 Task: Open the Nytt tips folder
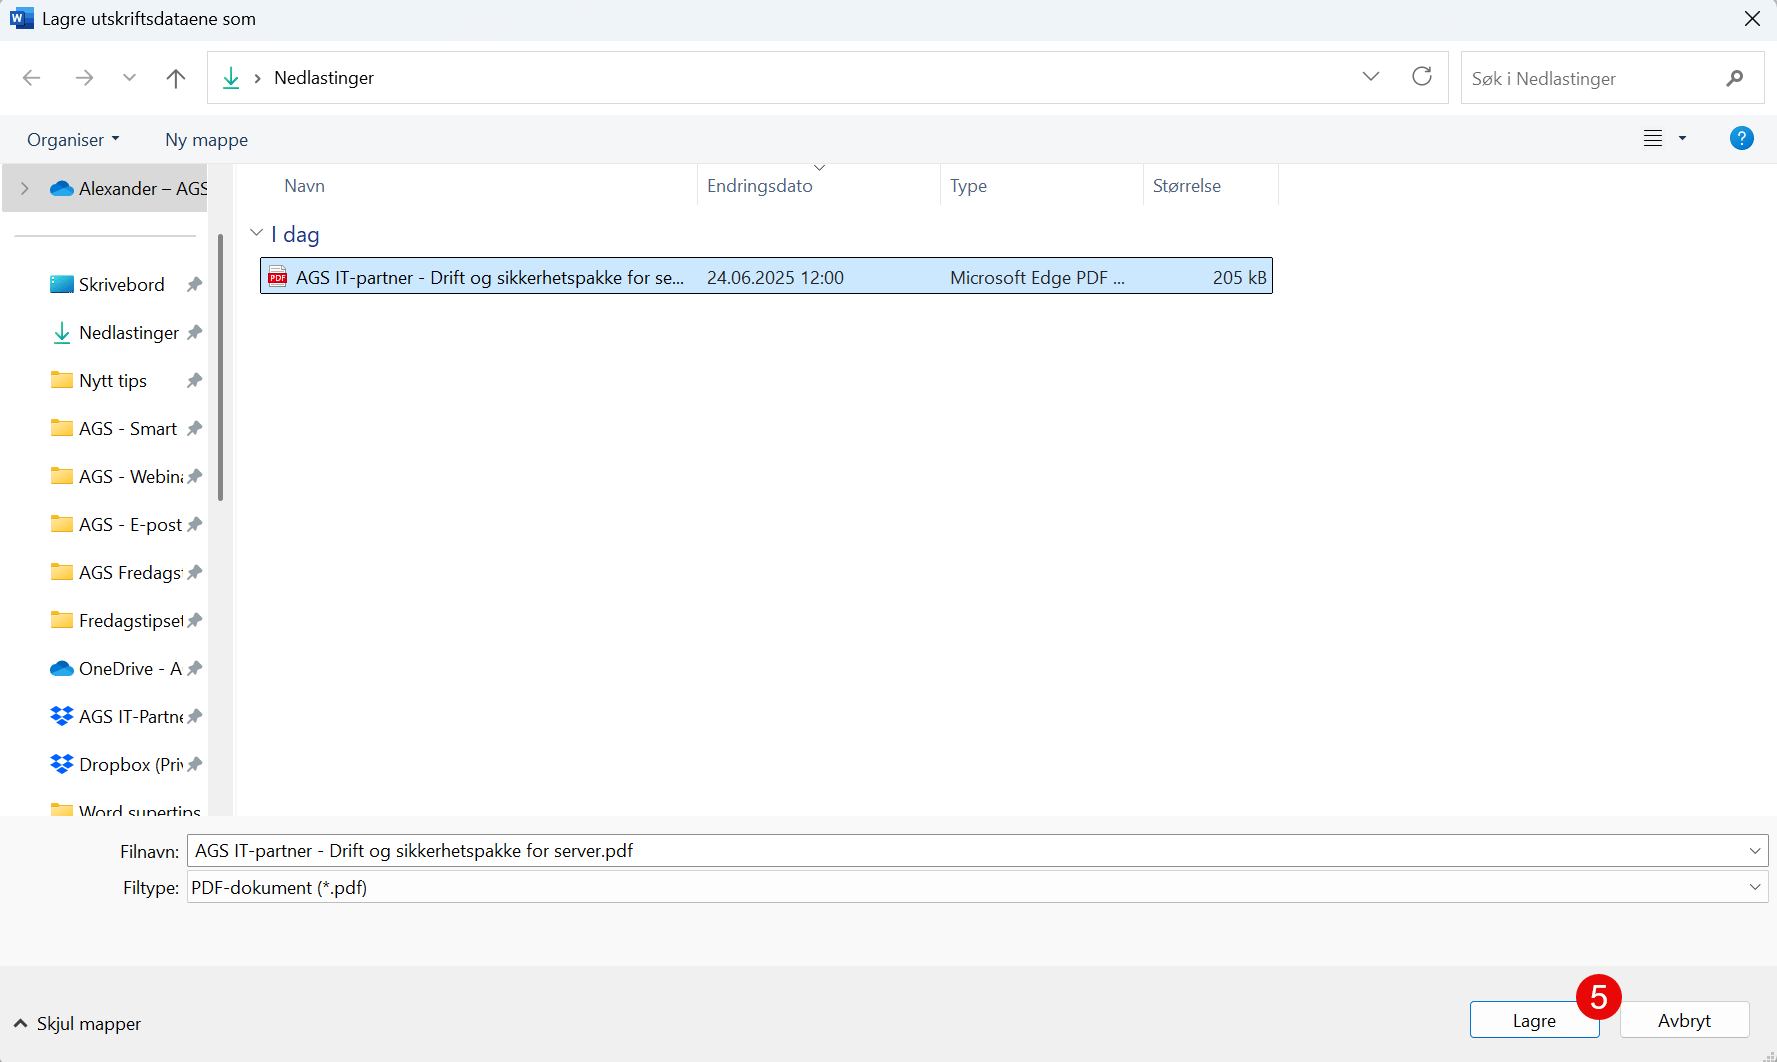(98, 381)
